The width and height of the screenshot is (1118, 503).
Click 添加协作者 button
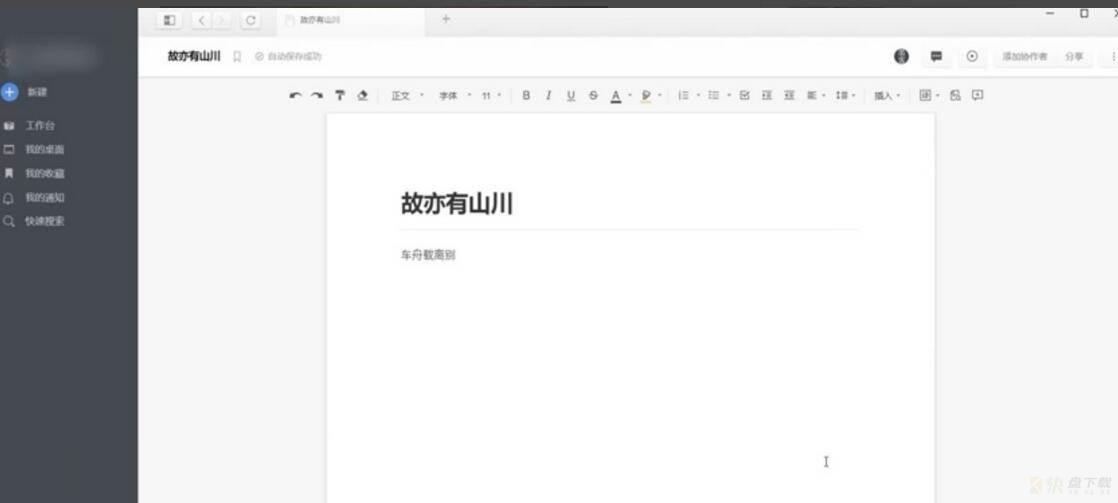click(x=1025, y=56)
